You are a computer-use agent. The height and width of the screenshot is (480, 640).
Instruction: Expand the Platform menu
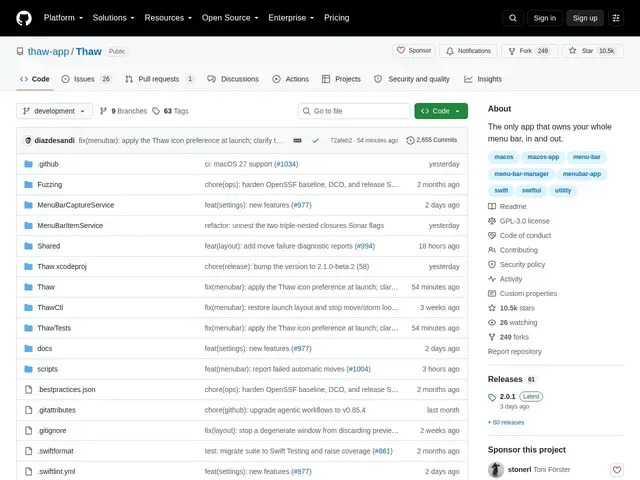coord(63,18)
